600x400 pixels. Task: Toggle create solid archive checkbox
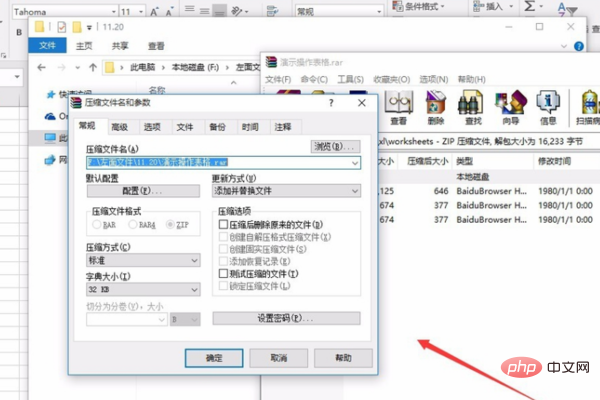(x=223, y=249)
